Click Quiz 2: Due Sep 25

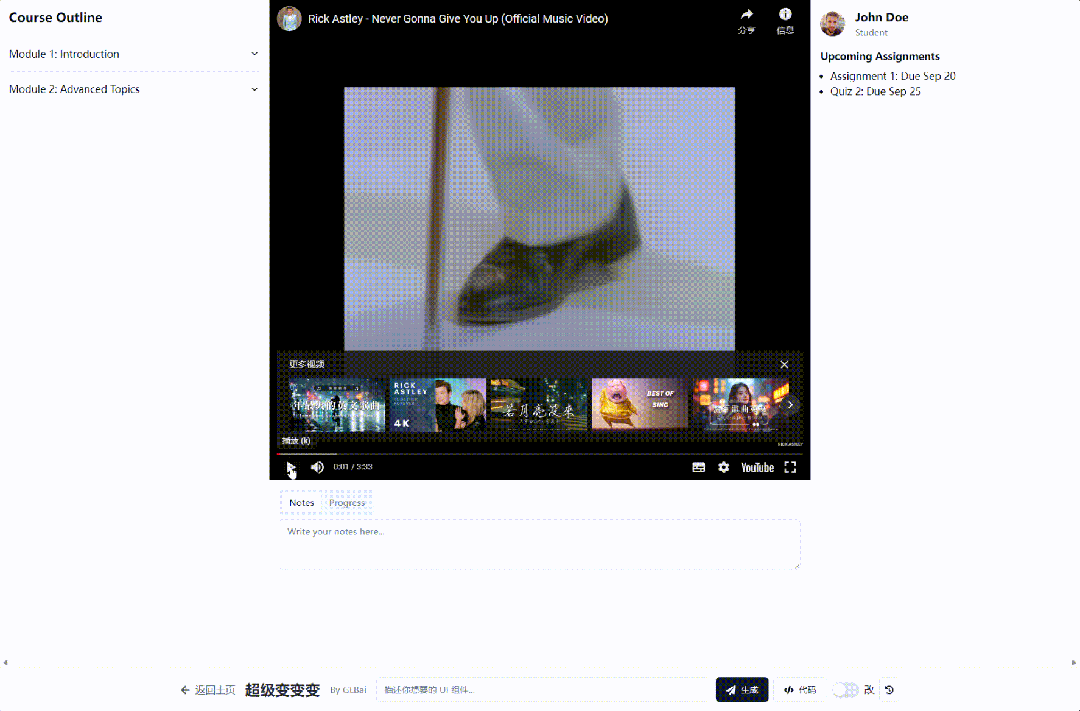pos(875,91)
